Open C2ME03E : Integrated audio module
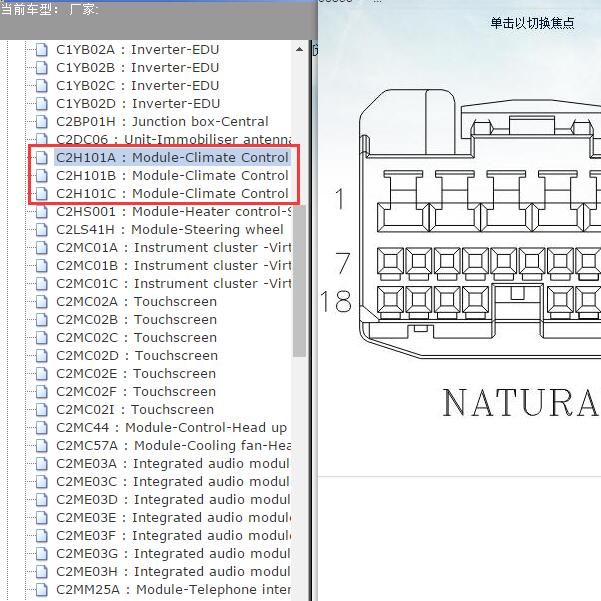Image resolution: width=601 pixels, height=601 pixels. 174,518
